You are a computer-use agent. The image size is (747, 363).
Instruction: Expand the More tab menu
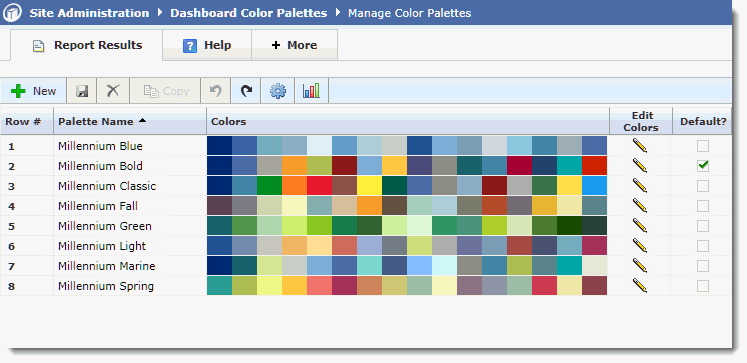click(x=294, y=45)
